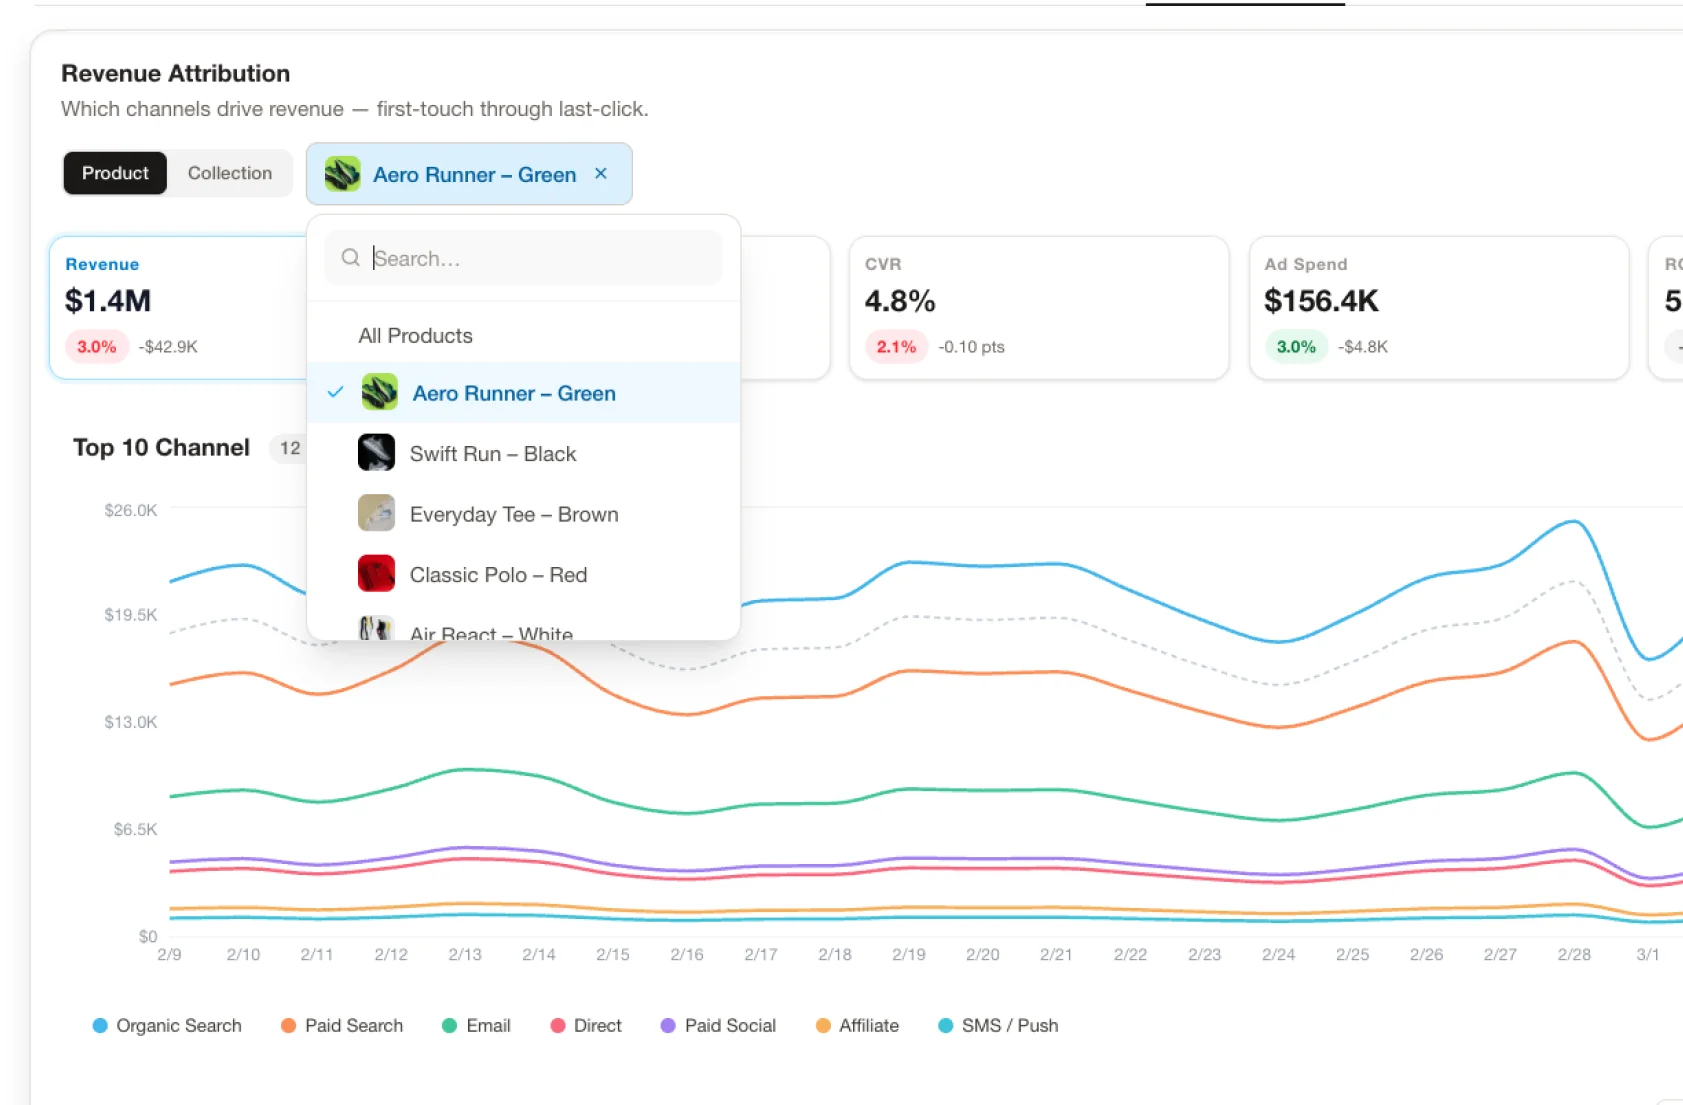Click CVR 2.1% change badge

[896, 347]
